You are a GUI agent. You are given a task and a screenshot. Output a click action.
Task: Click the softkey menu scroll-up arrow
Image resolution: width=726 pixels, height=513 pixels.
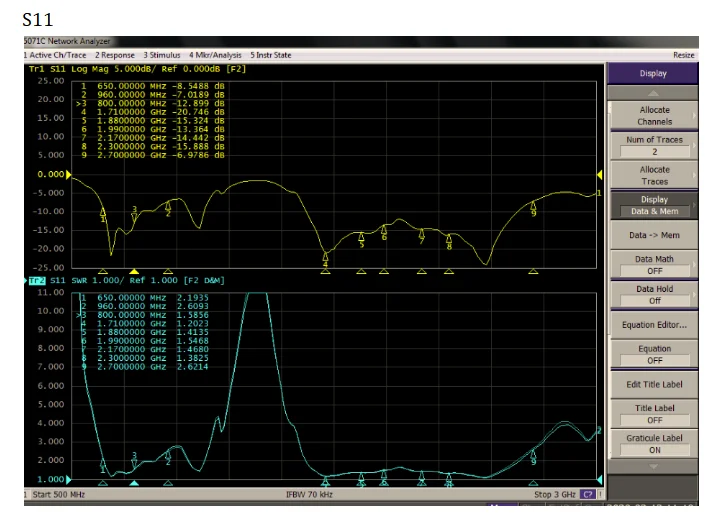pos(654,91)
